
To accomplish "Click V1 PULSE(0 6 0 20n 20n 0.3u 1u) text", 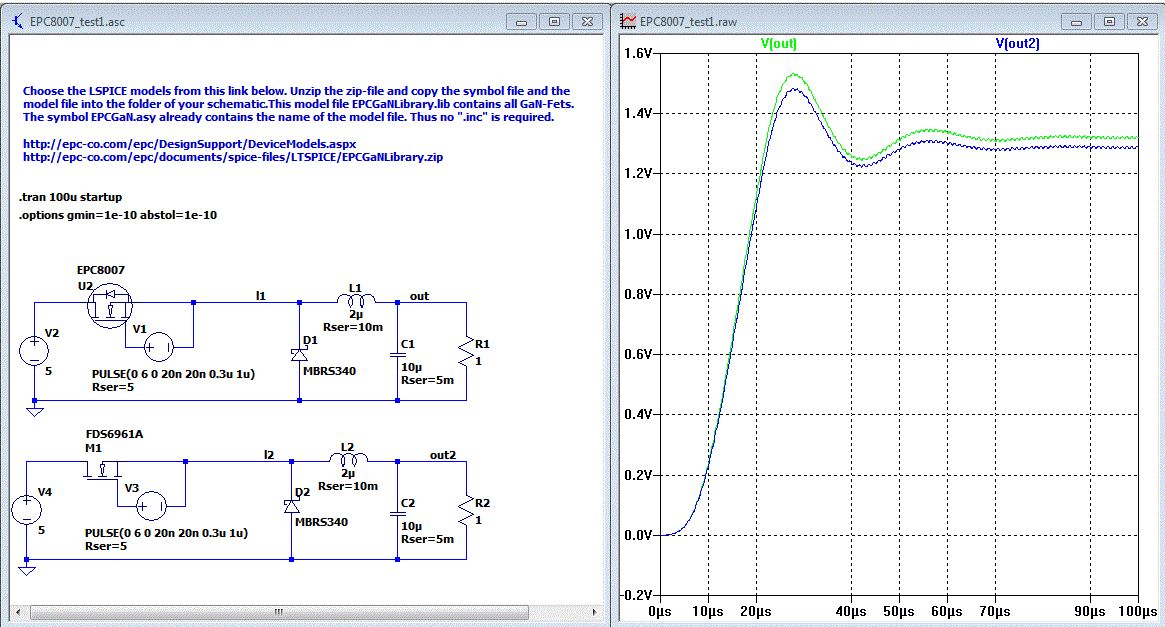I will pos(173,374).
